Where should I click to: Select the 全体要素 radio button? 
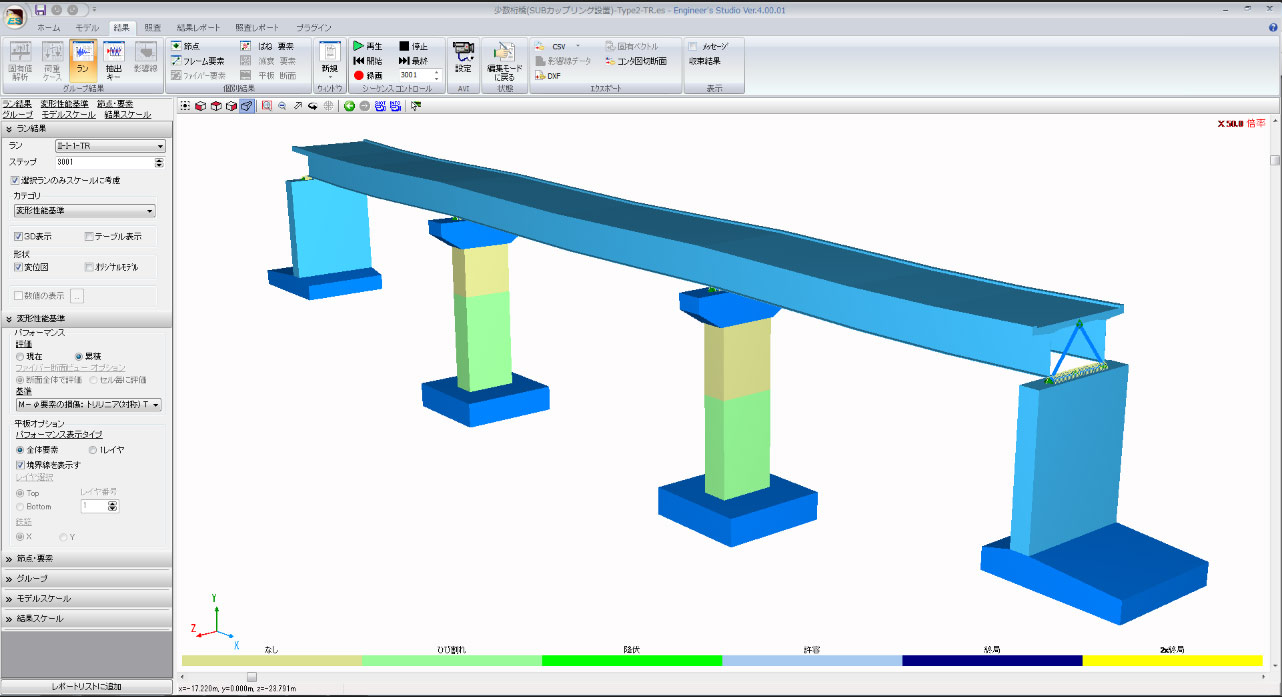(21, 450)
